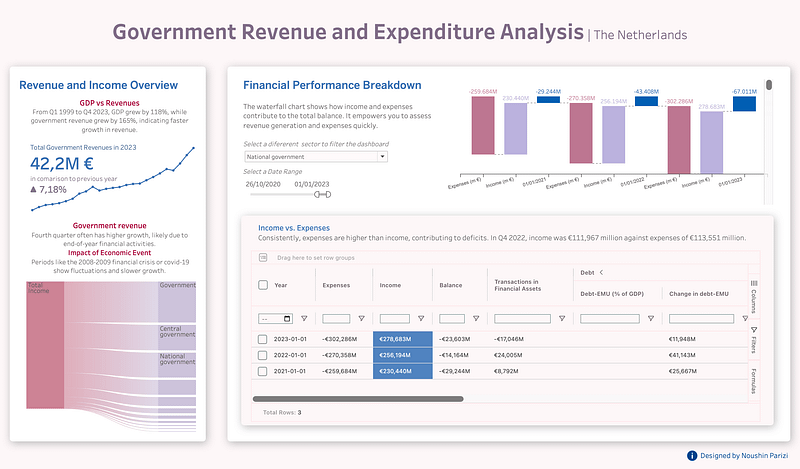This screenshot has width=800, height=469.
Task: Collapse the Debt column group chevron
Action: pyautogui.click(x=602, y=272)
